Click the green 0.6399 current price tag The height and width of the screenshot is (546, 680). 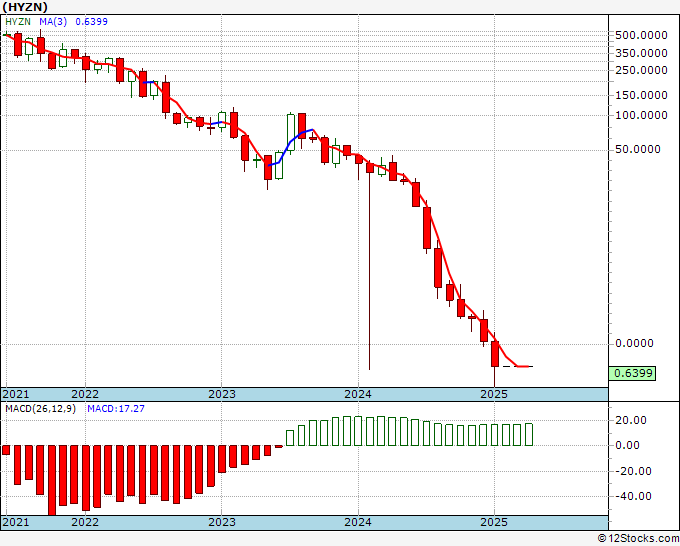[x=632, y=373]
